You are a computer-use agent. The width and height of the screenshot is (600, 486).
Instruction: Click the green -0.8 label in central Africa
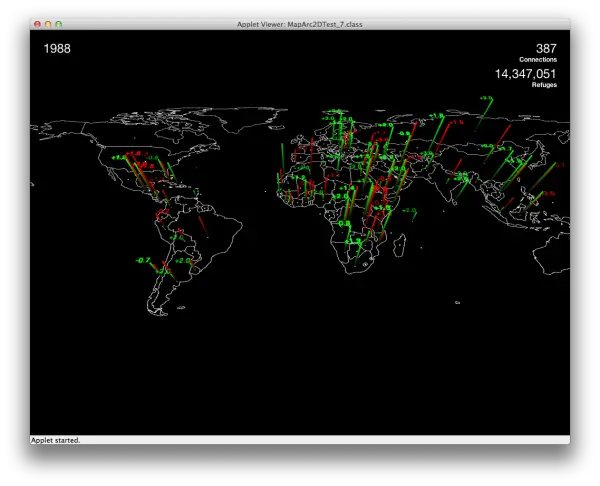(x=343, y=223)
